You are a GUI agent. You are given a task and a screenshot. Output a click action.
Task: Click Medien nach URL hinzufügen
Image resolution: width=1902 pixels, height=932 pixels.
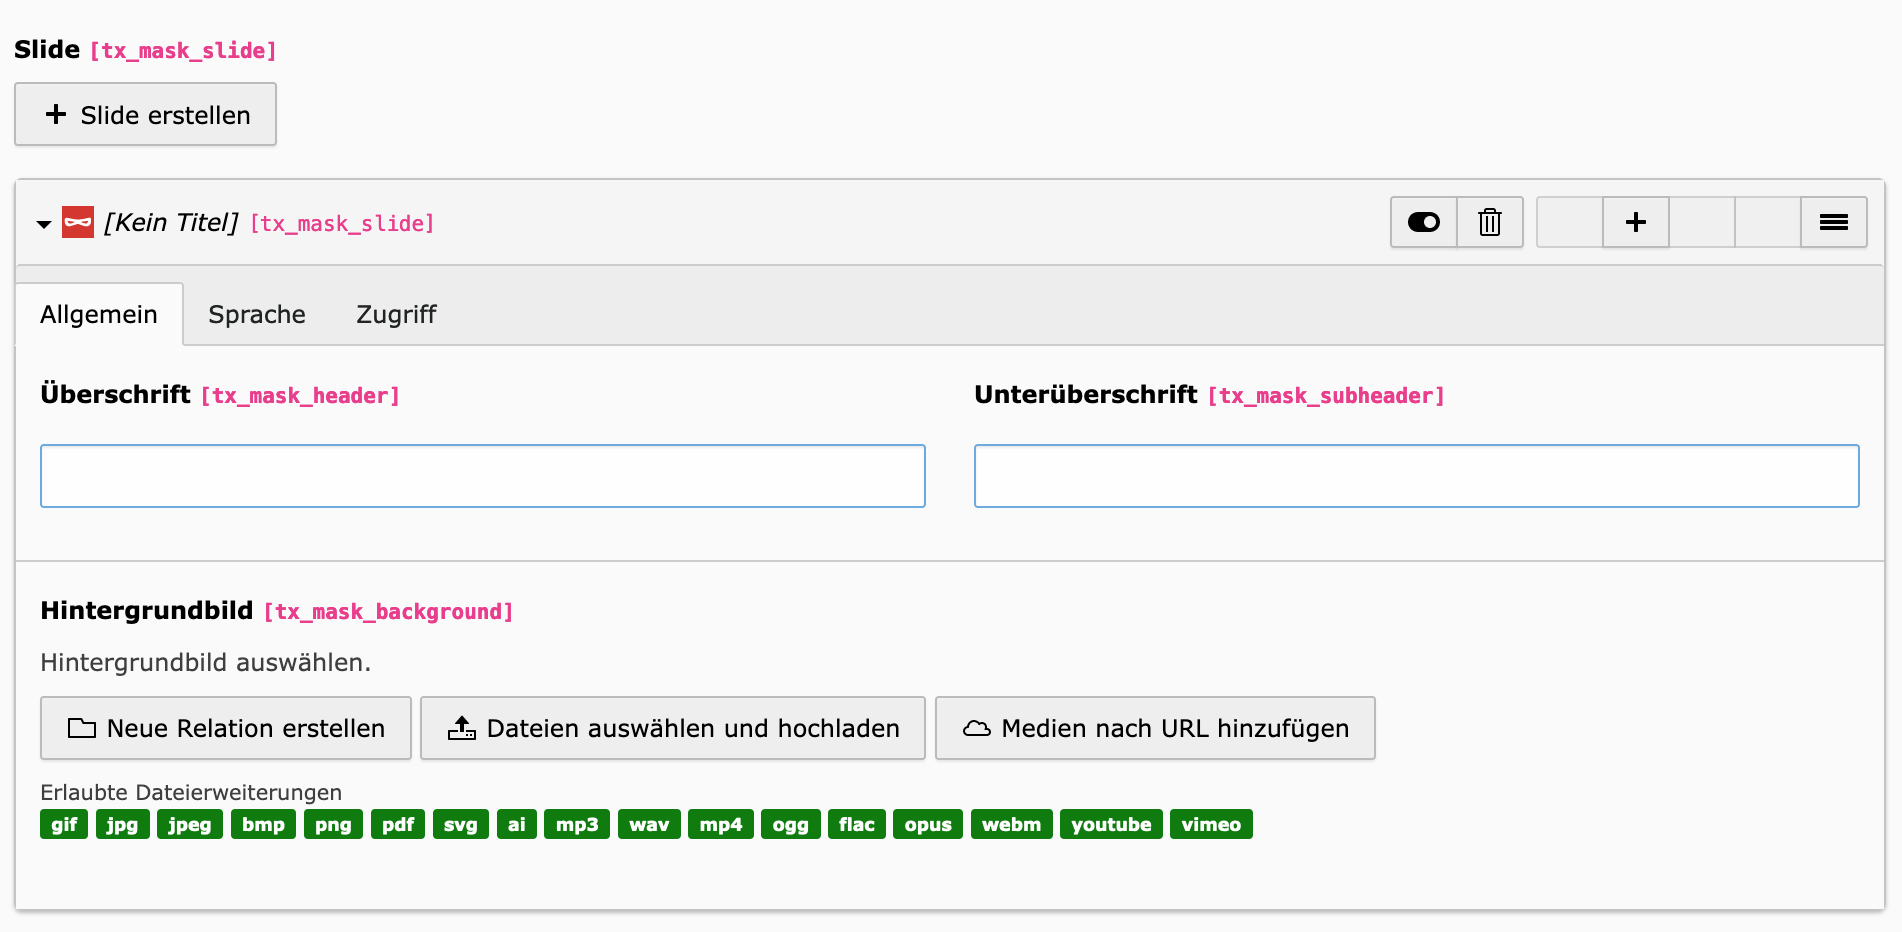click(1155, 728)
